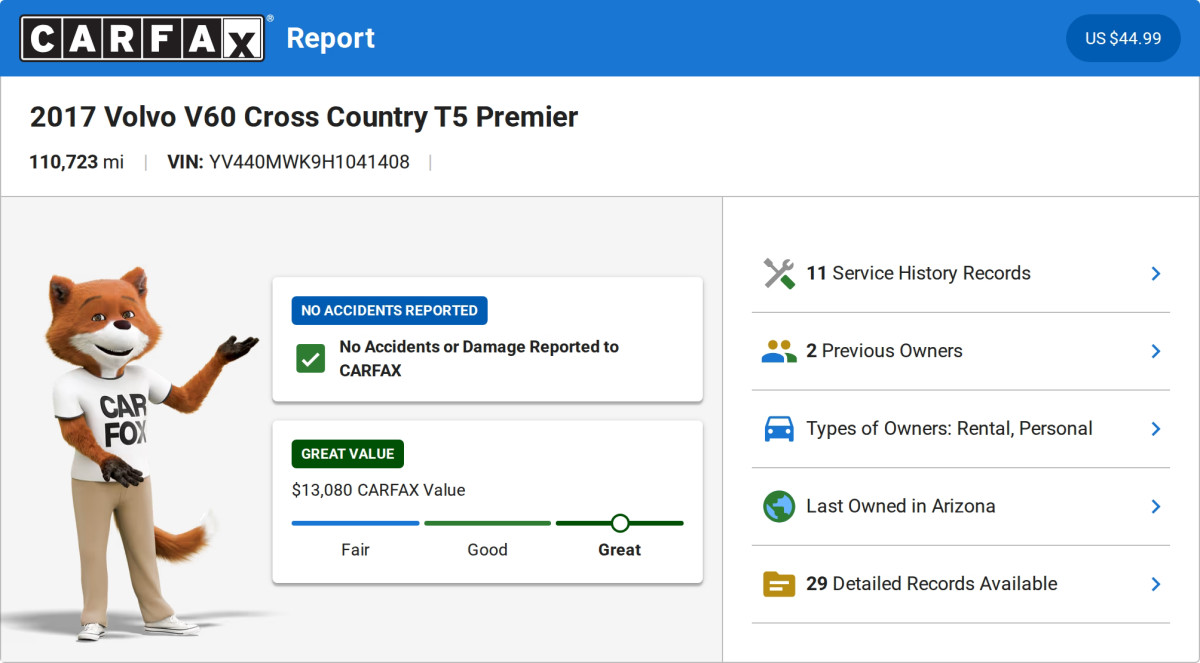Image resolution: width=1200 pixels, height=663 pixels.
Task: Expand Types of Owners chevron
Action: (1156, 428)
